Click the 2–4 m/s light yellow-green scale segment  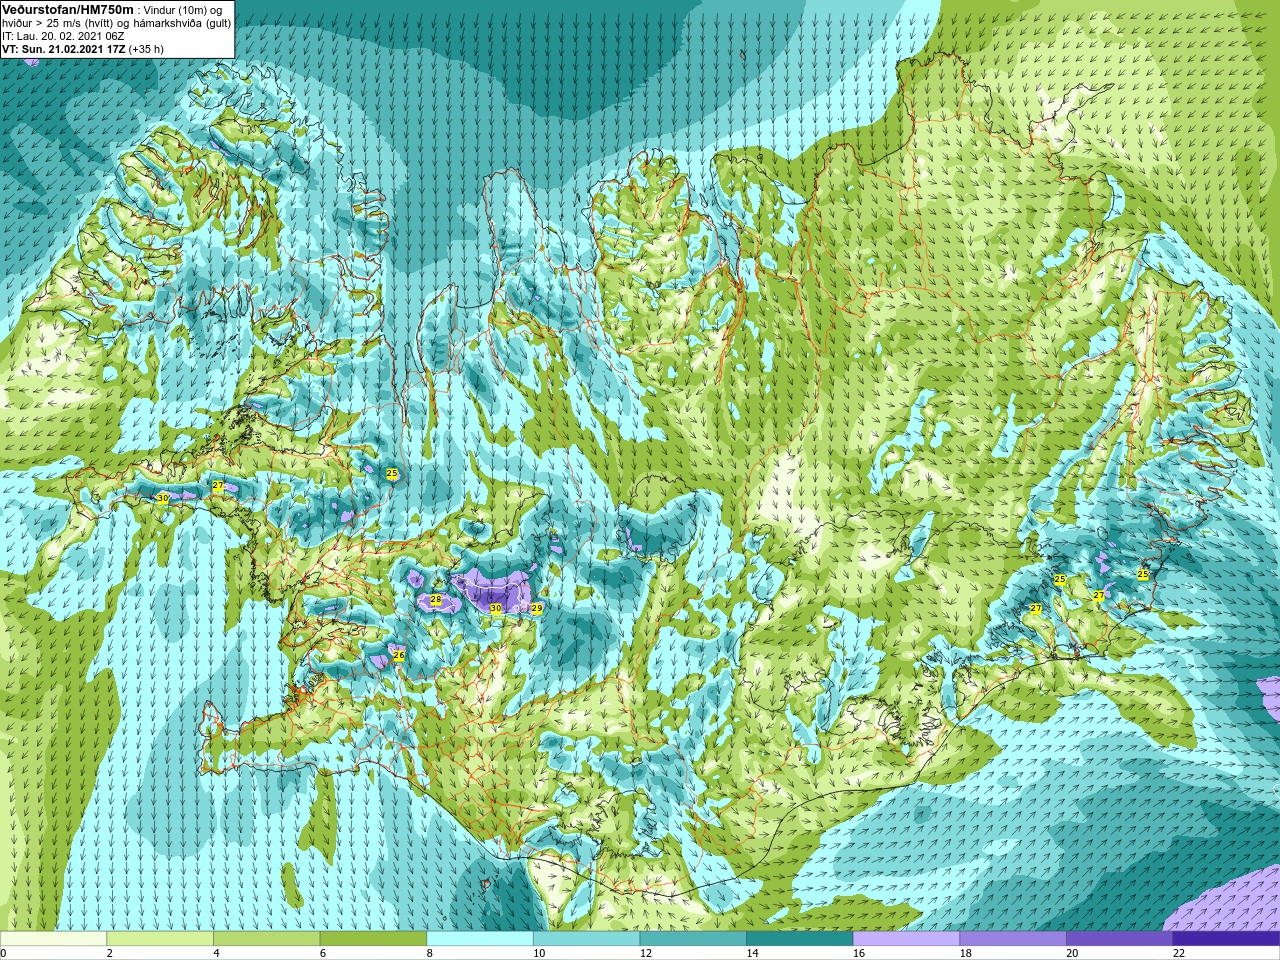click(x=160, y=939)
